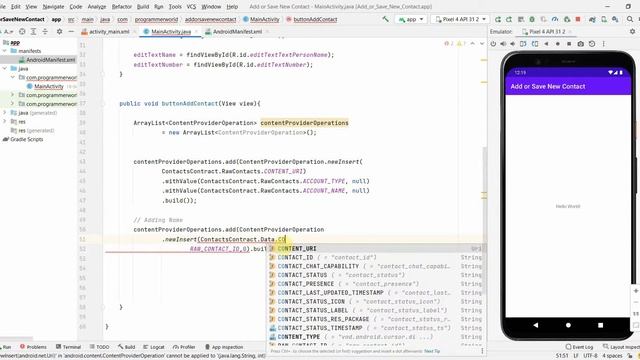Click Next Tip link in completion popup
The width and height of the screenshot is (640, 360).
click(x=432, y=351)
